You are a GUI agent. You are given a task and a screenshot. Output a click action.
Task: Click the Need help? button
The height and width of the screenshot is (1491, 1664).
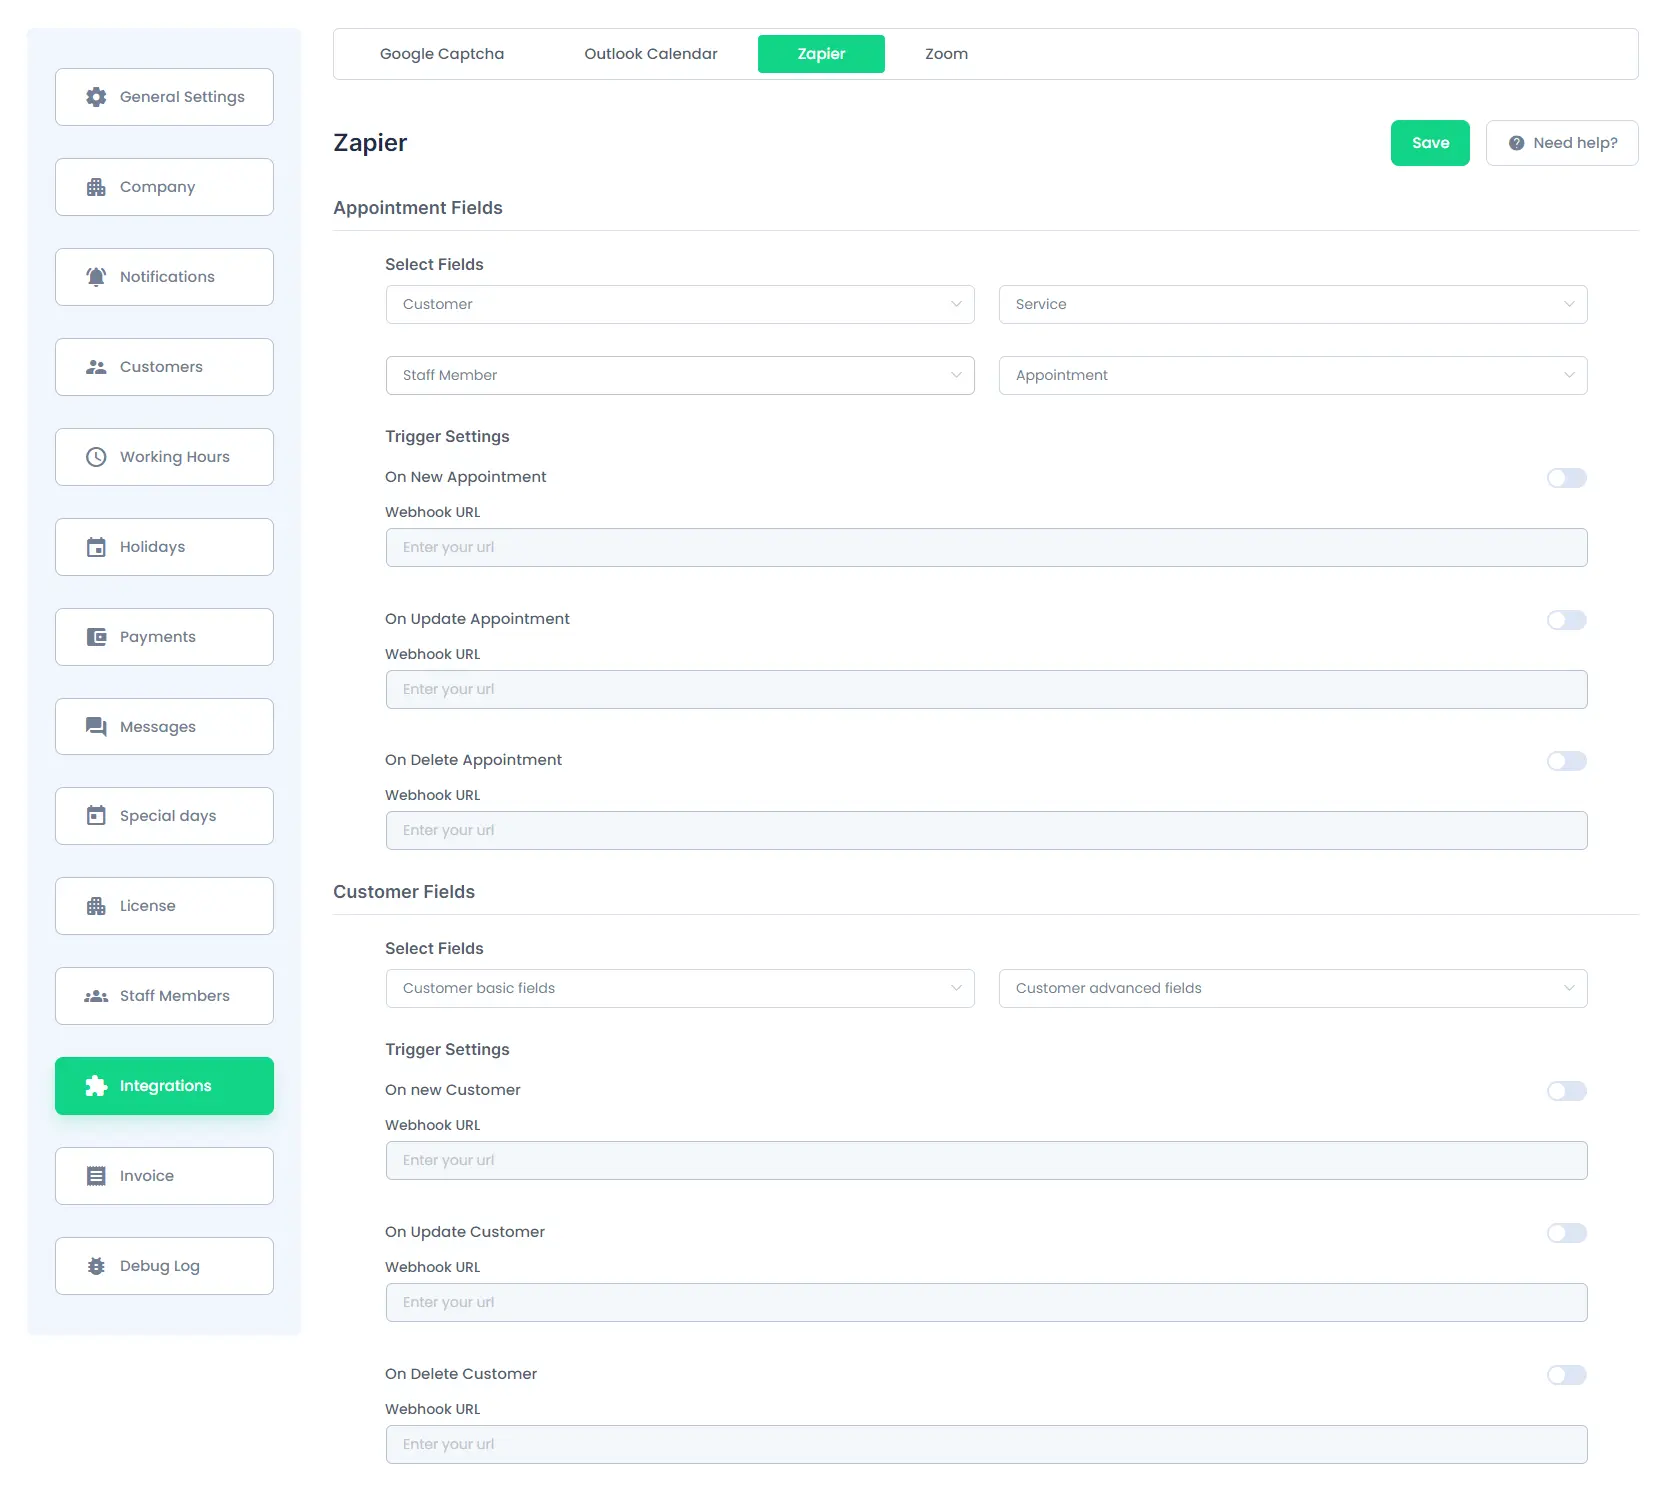click(x=1561, y=143)
